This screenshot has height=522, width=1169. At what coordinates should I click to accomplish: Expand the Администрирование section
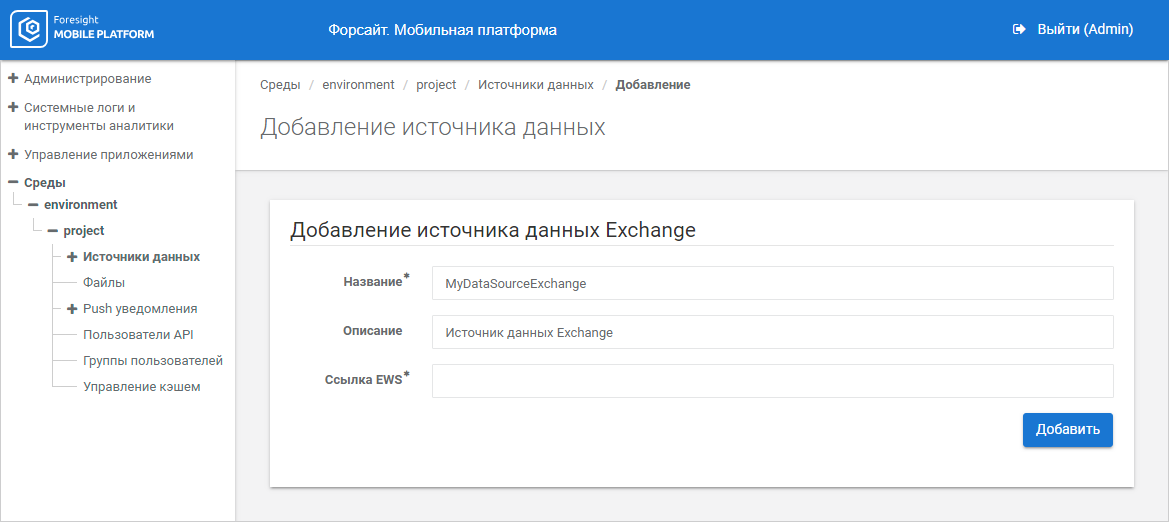[x=13, y=78]
